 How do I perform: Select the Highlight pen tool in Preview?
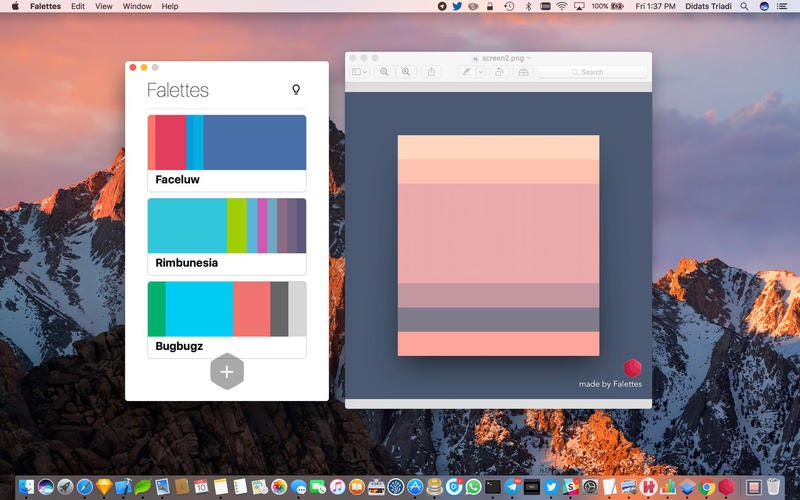(466, 72)
